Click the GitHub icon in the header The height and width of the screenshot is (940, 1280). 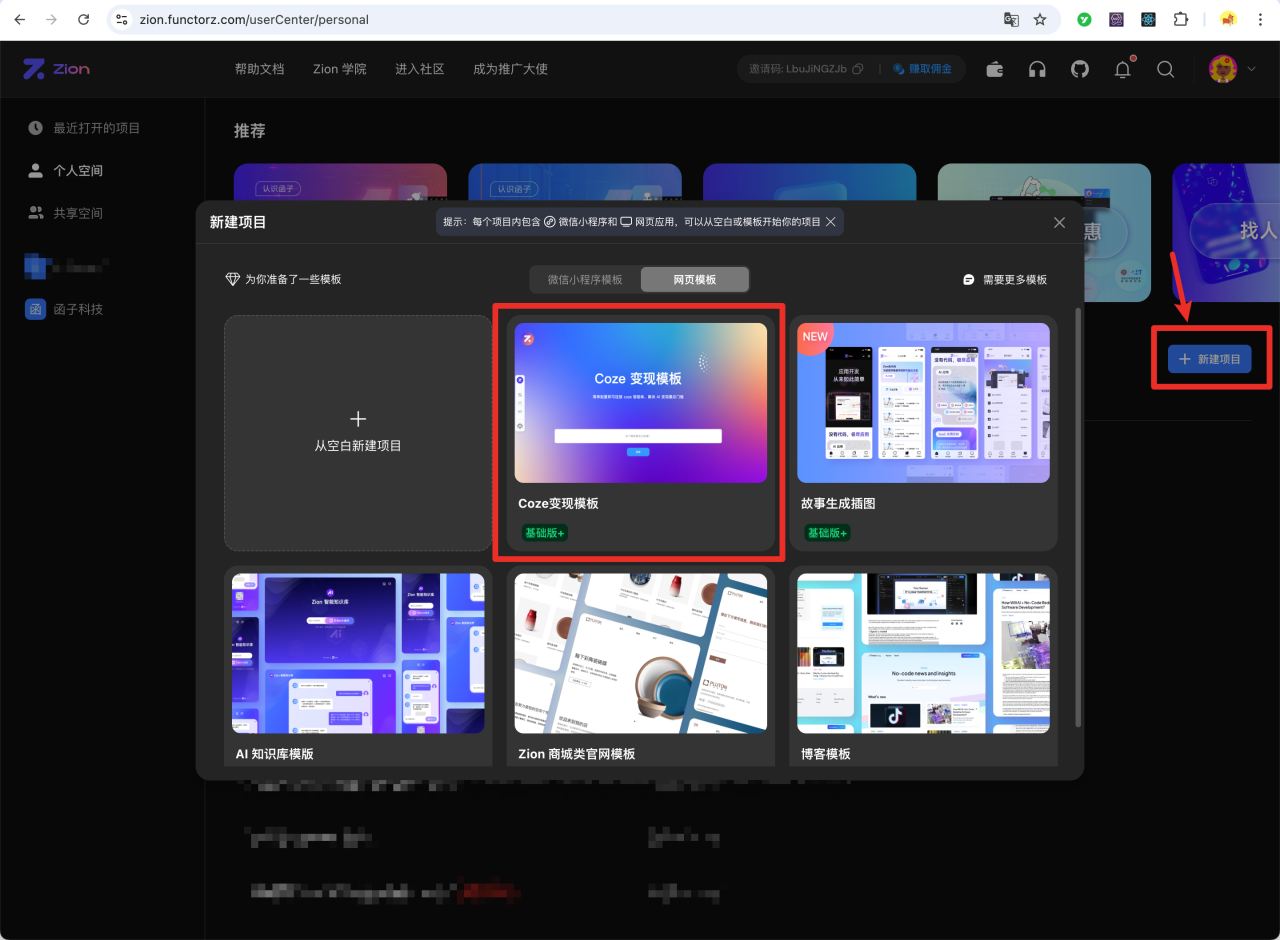[x=1080, y=69]
